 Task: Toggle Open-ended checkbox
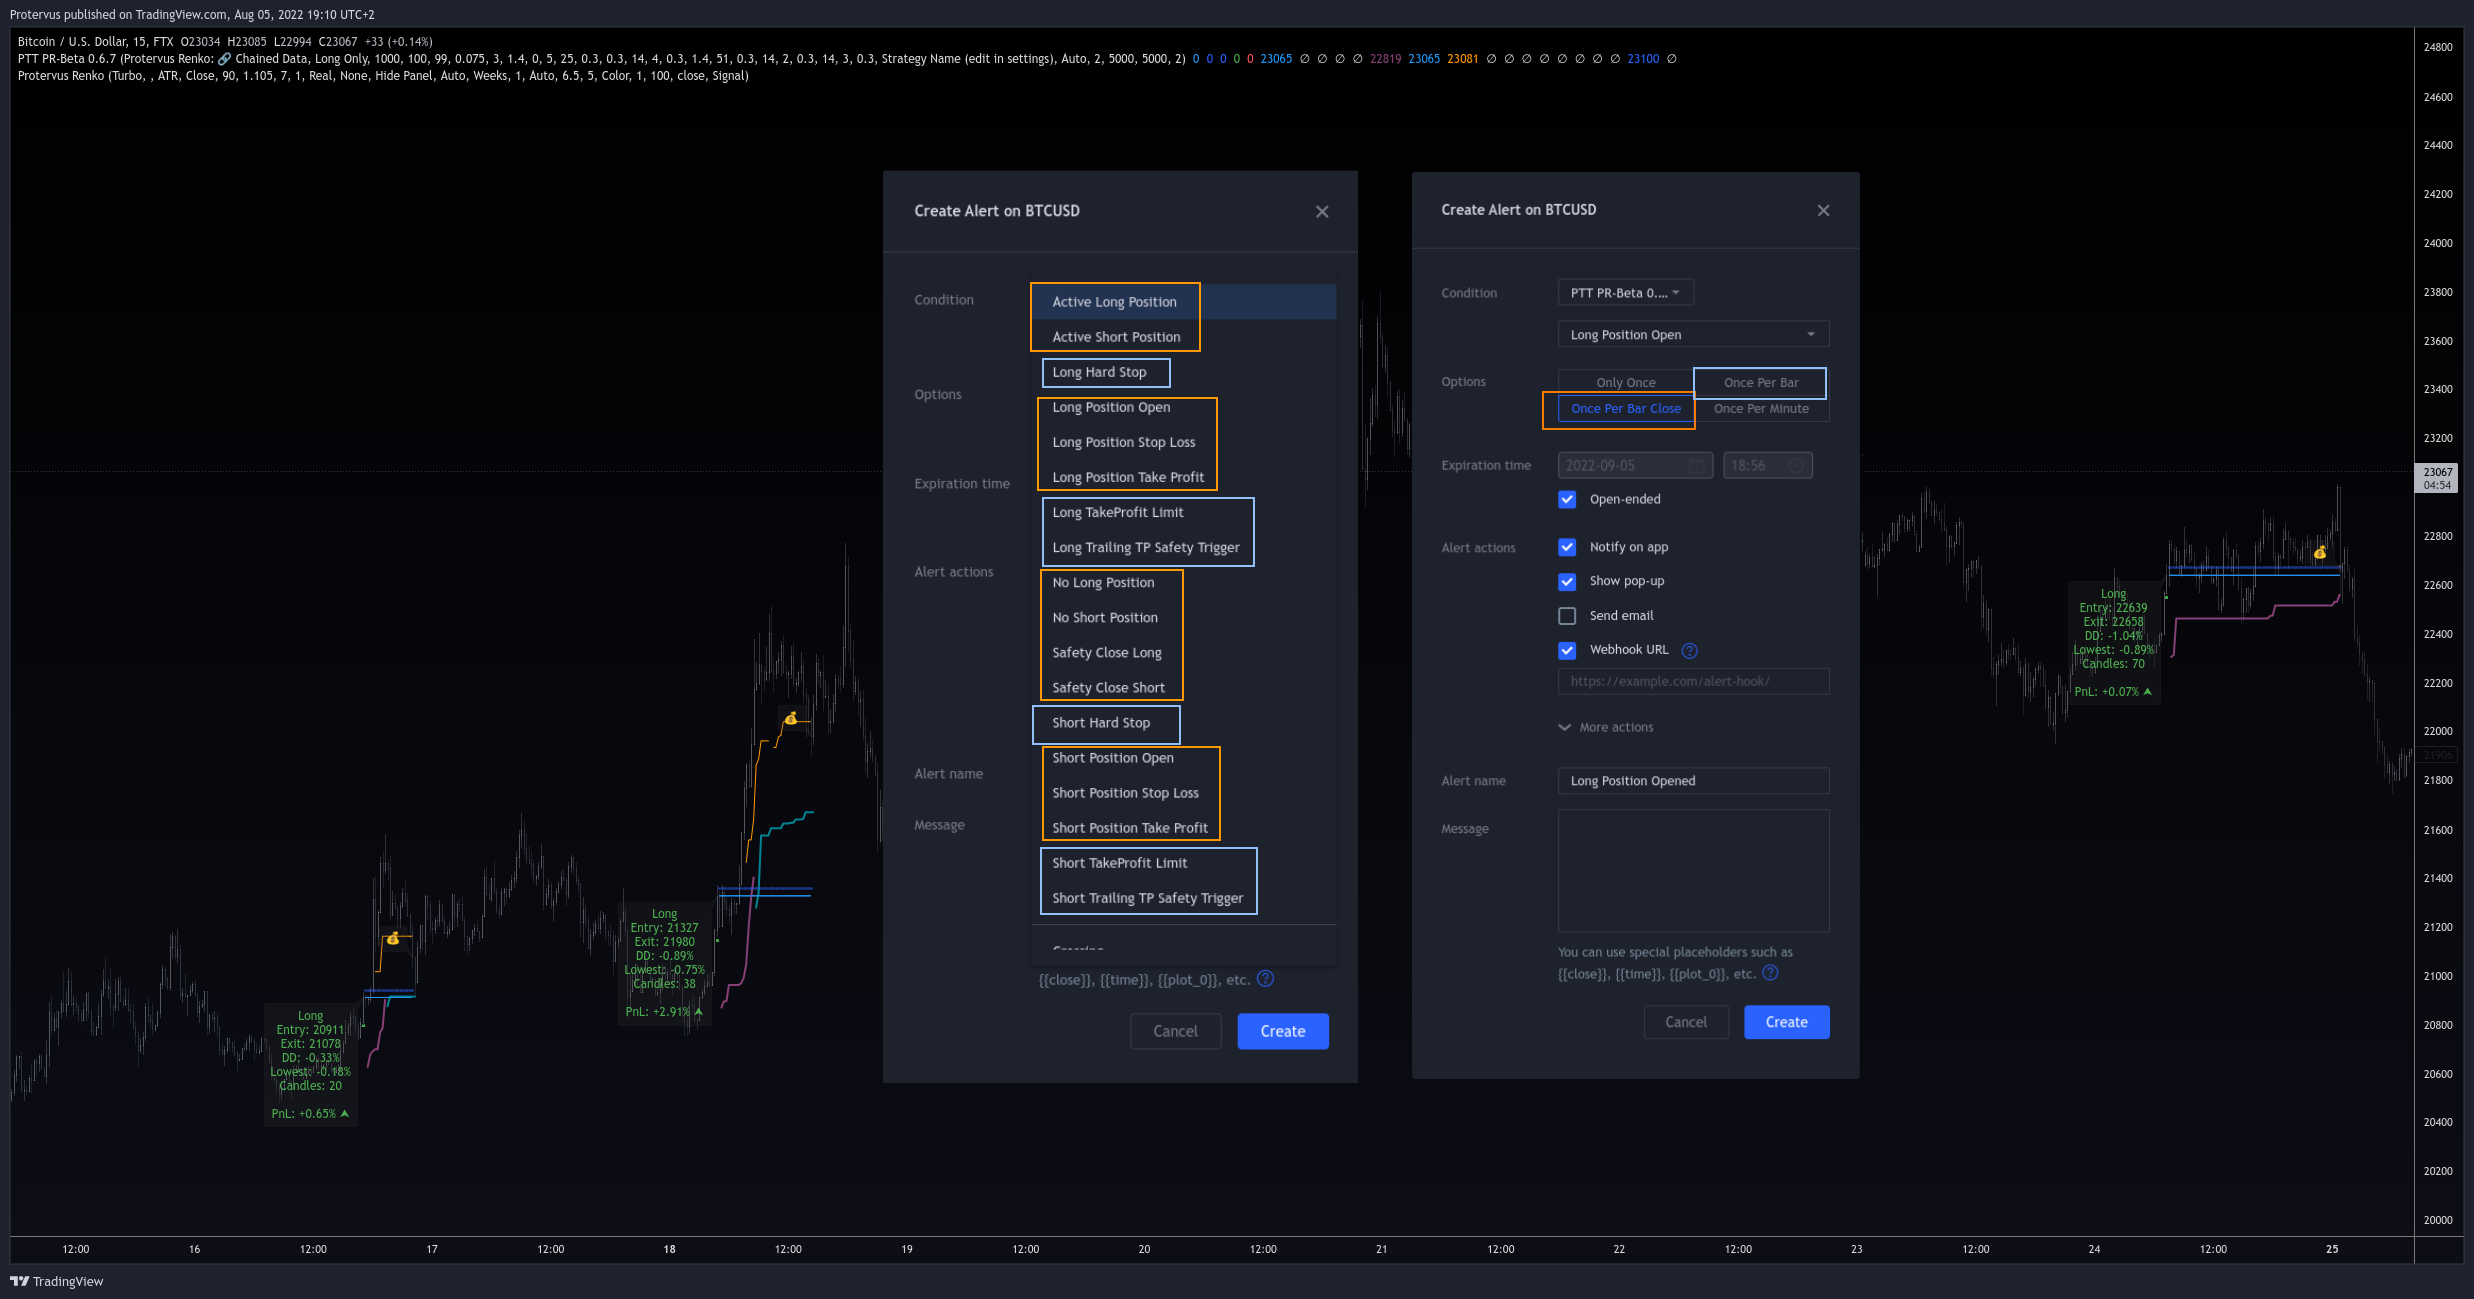pyautogui.click(x=1567, y=500)
